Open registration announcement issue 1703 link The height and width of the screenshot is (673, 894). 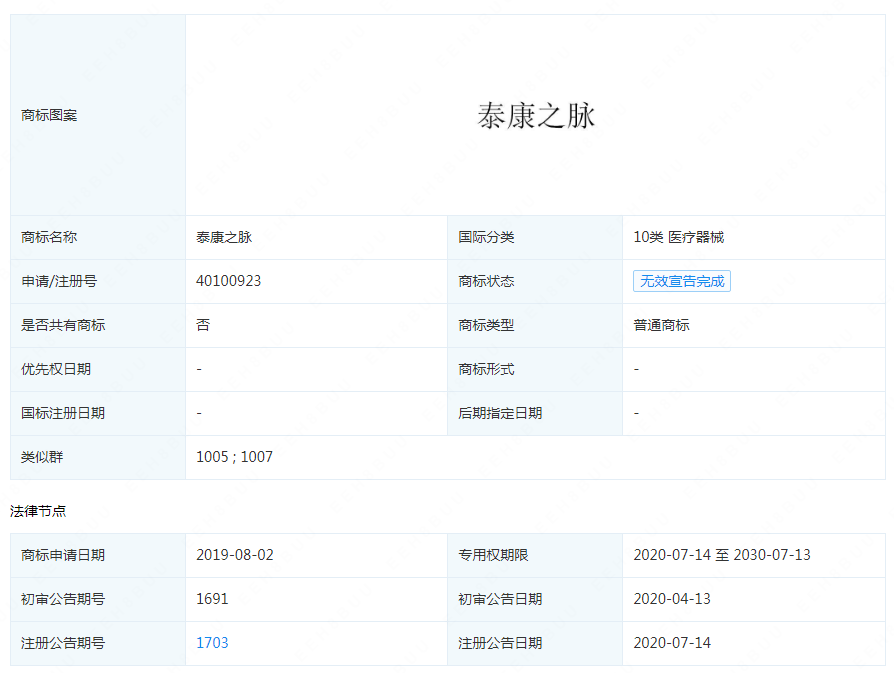(x=212, y=643)
